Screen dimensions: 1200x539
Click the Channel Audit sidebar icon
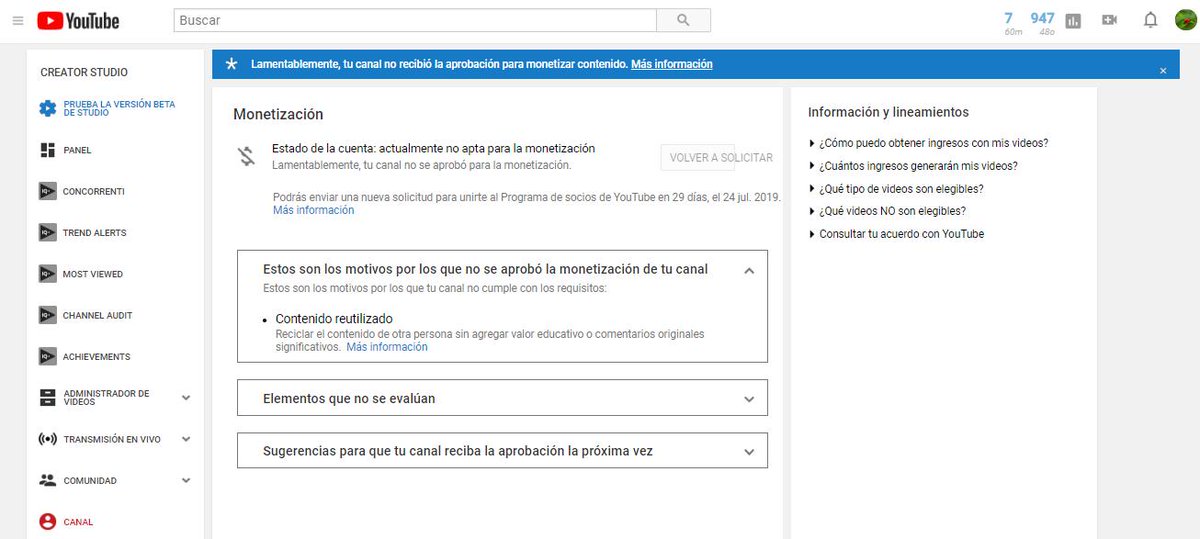[47, 315]
